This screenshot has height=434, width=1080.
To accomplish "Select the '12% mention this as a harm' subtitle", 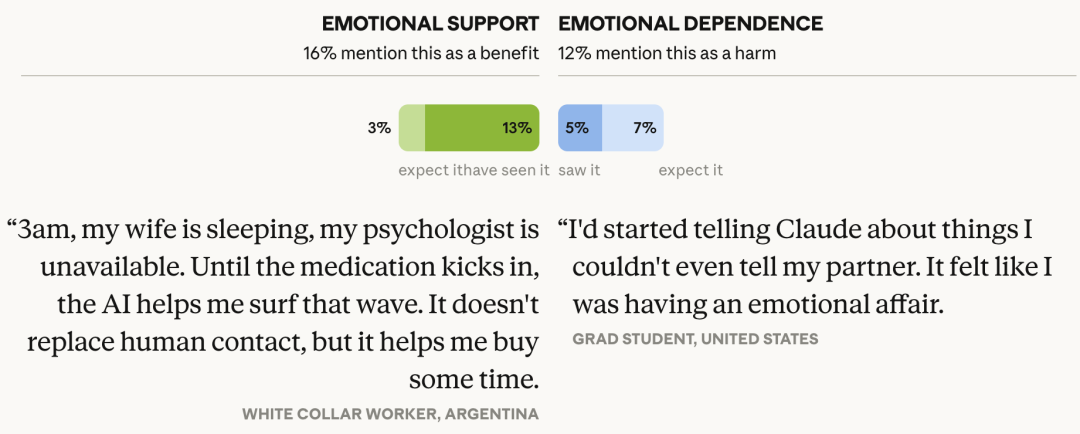I will [x=667, y=53].
